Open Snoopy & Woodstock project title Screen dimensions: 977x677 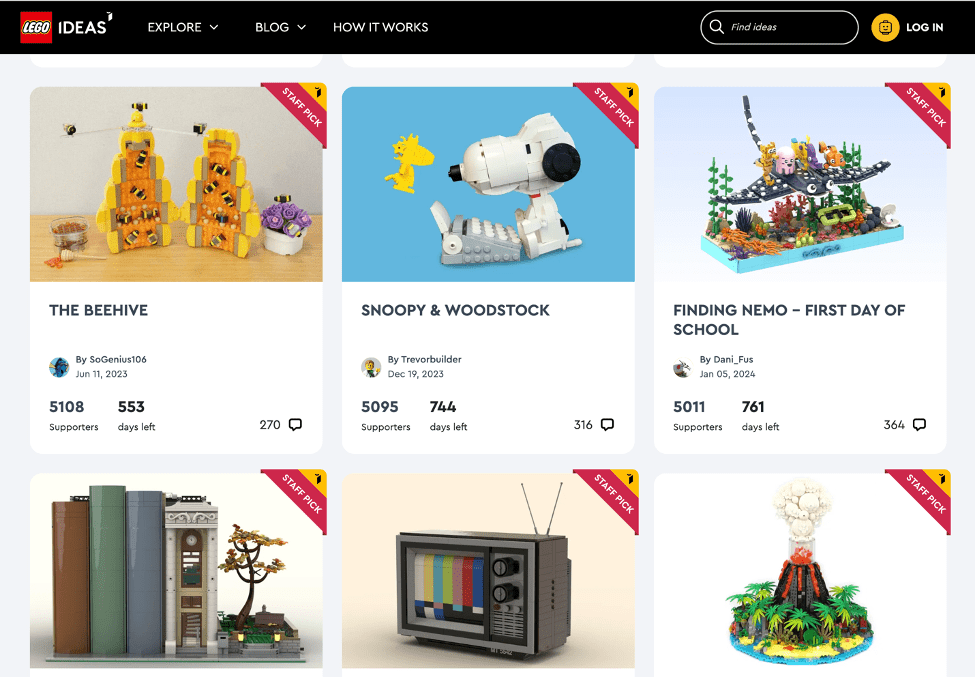point(455,310)
